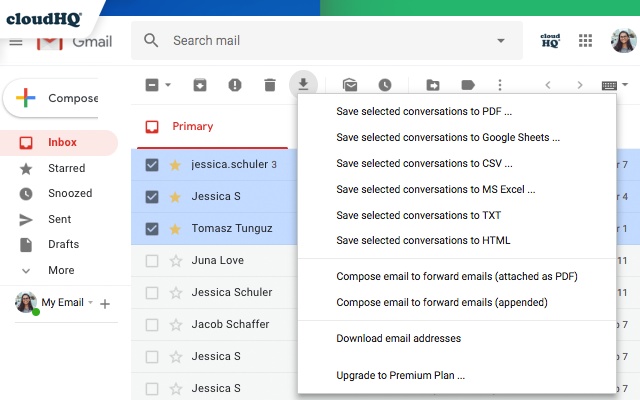Click the Snooze clock icon in toolbar
The height and width of the screenshot is (400, 640).
coord(385,85)
